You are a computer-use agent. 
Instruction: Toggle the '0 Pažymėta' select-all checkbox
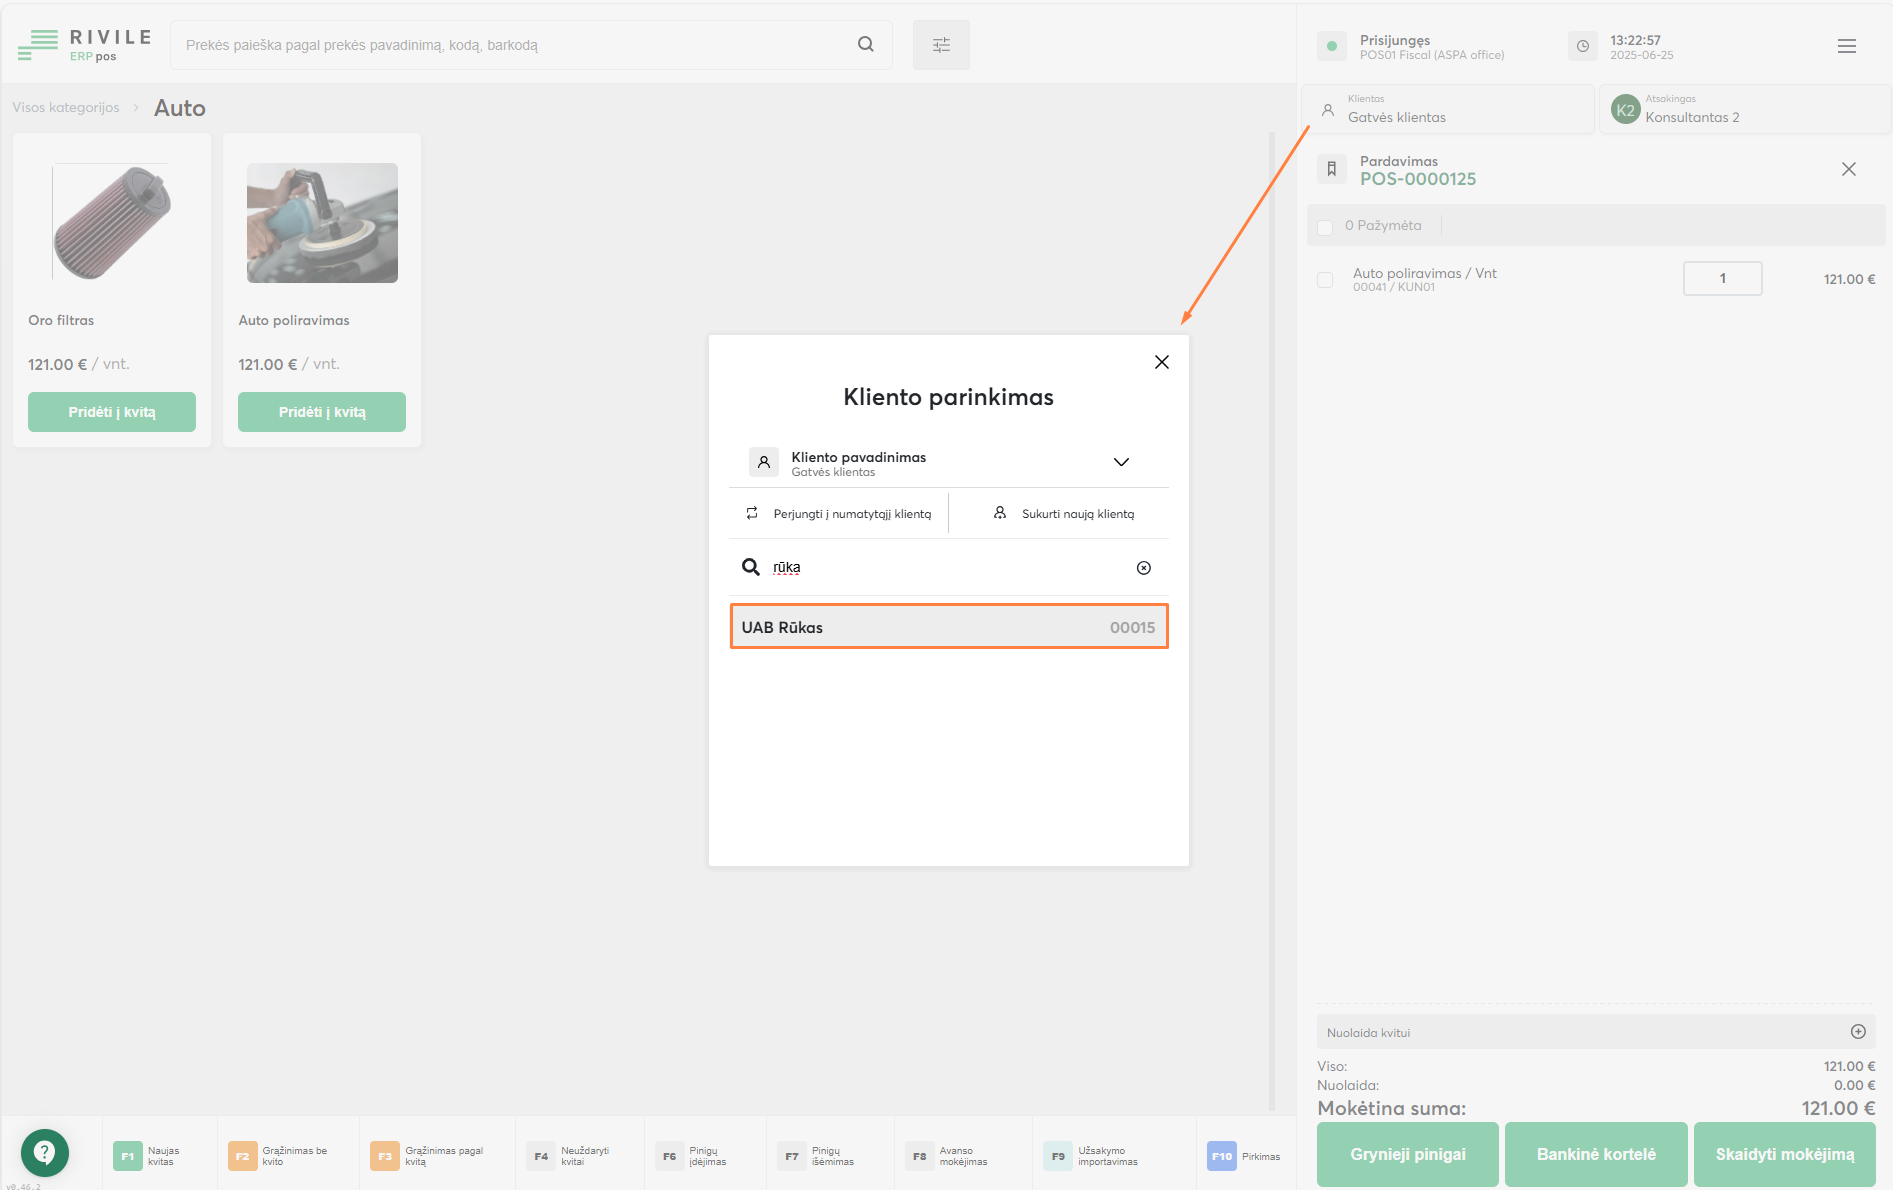1325,227
